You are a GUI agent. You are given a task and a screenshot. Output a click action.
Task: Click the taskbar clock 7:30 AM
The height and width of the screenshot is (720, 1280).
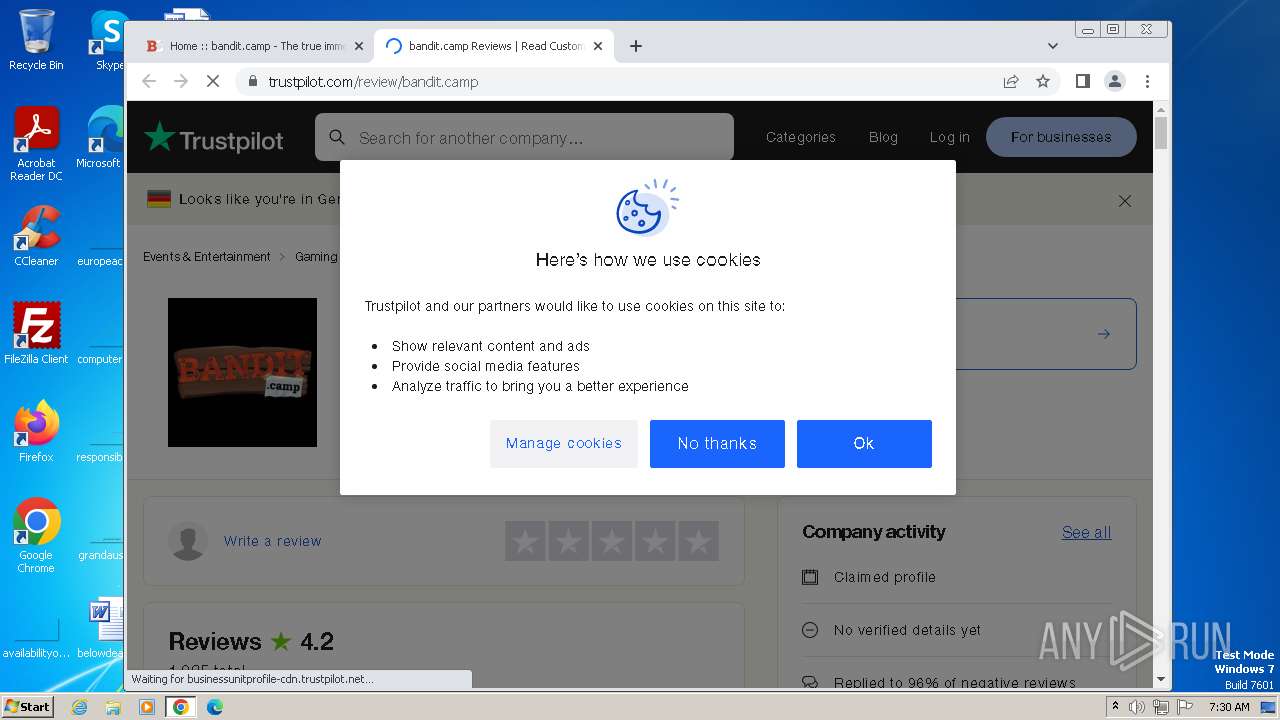1229,707
